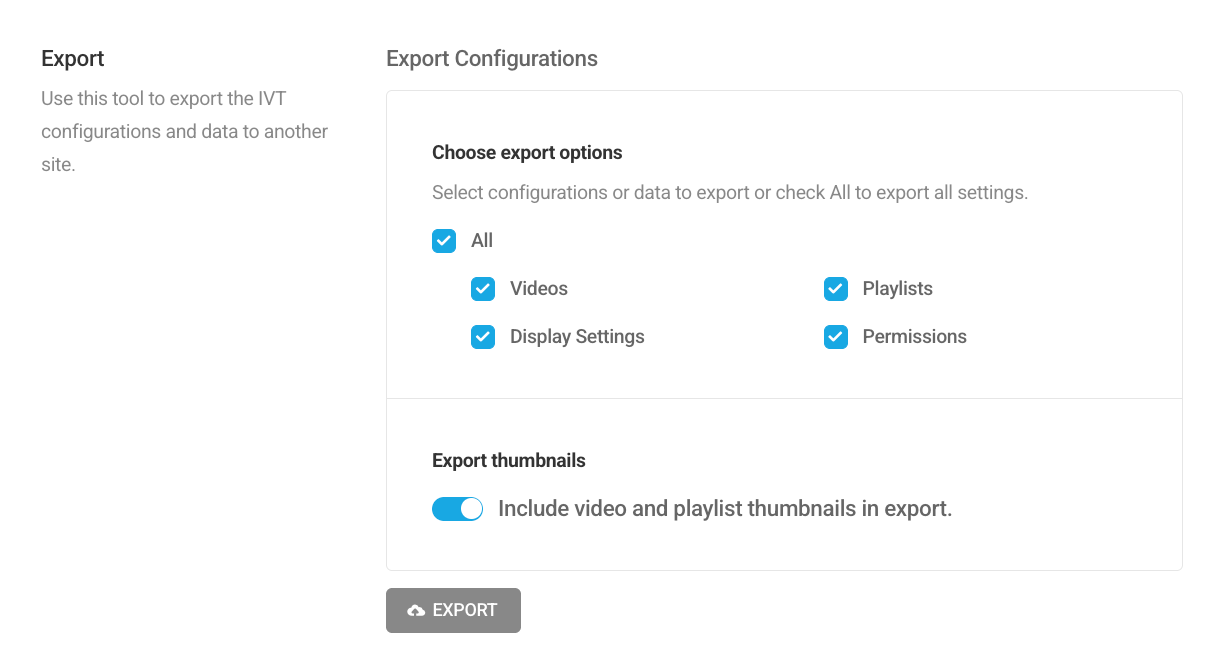Click the Choose export options heading
Viewport: 1220px width, 671px height.
coord(527,152)
